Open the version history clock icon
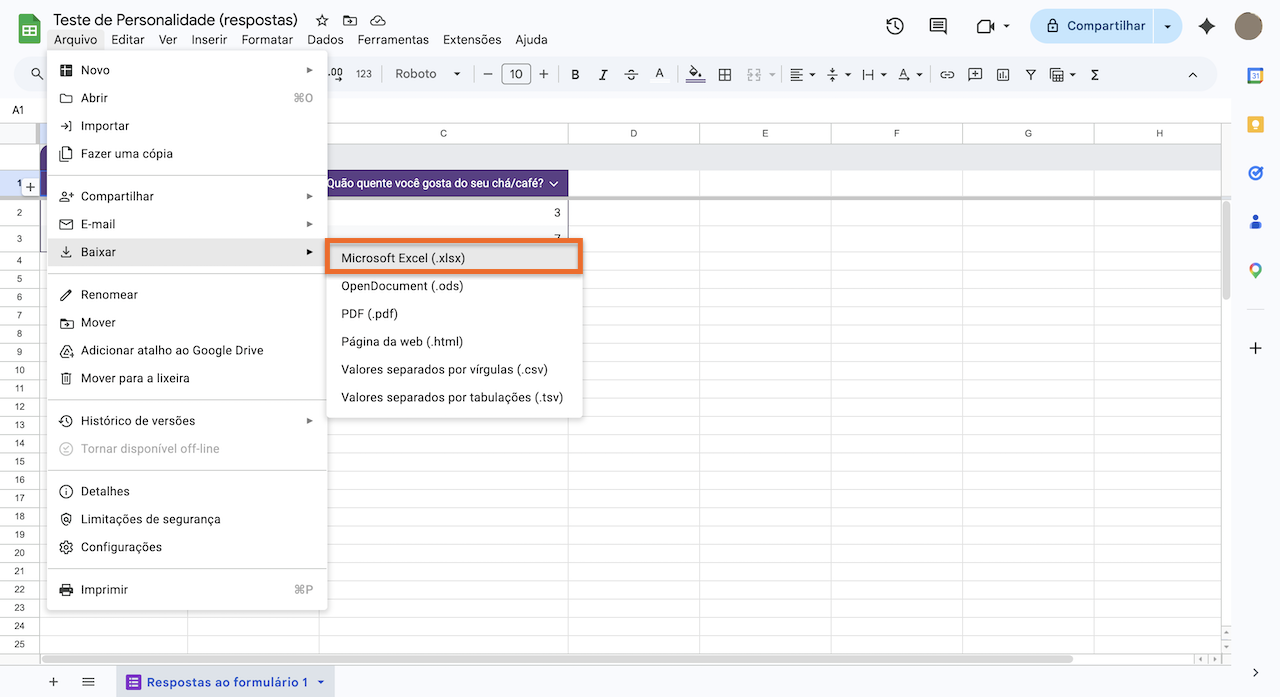 coord(895,26)
